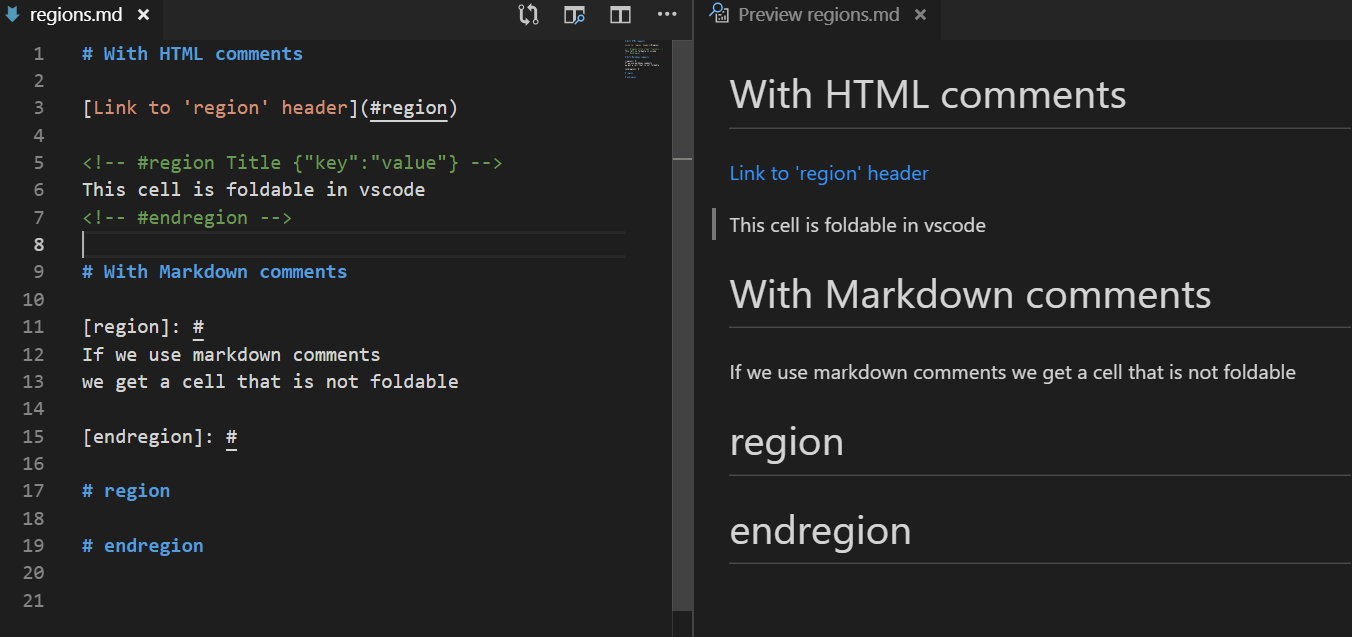1352x637 pixels.
Task: Open preview to the side
Action: click(574, 15)
